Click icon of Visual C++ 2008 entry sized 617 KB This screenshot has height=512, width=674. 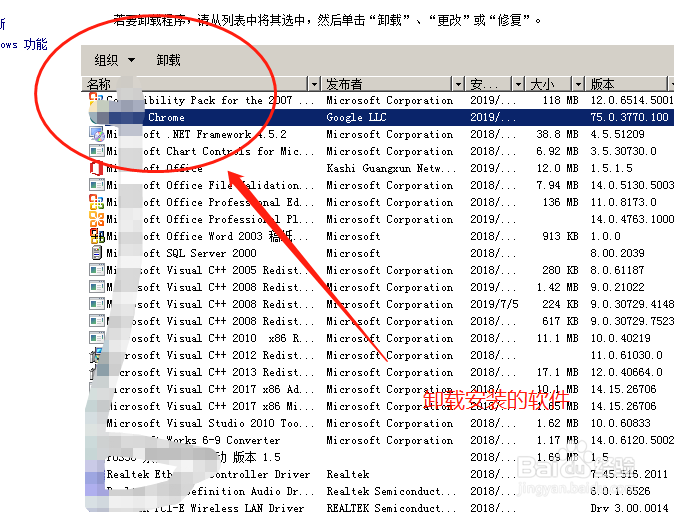tap(97, 321)
